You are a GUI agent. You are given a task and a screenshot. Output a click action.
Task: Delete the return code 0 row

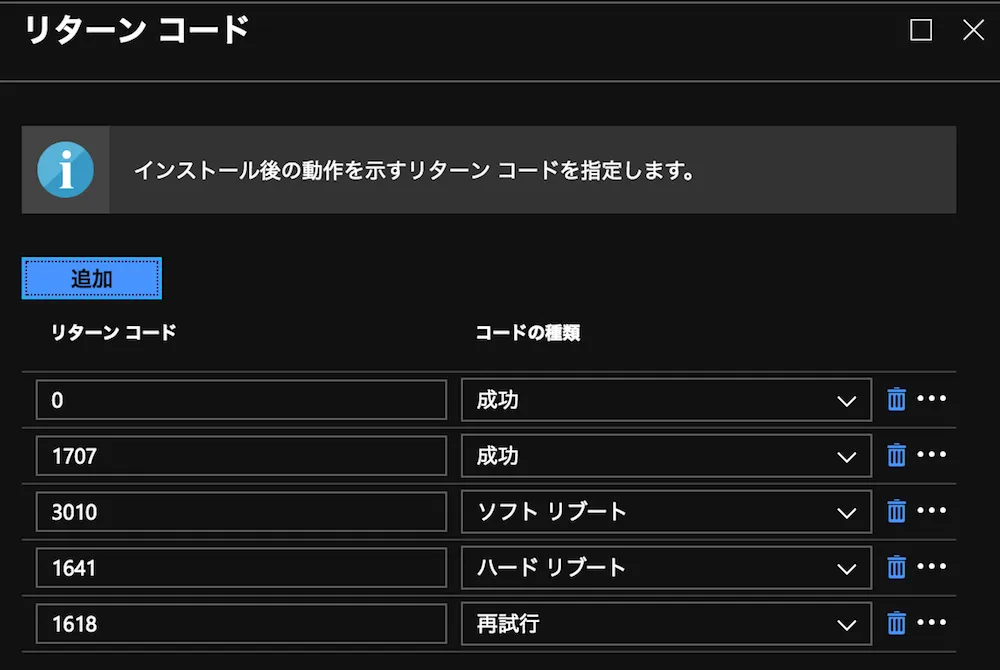click(897, 400)
